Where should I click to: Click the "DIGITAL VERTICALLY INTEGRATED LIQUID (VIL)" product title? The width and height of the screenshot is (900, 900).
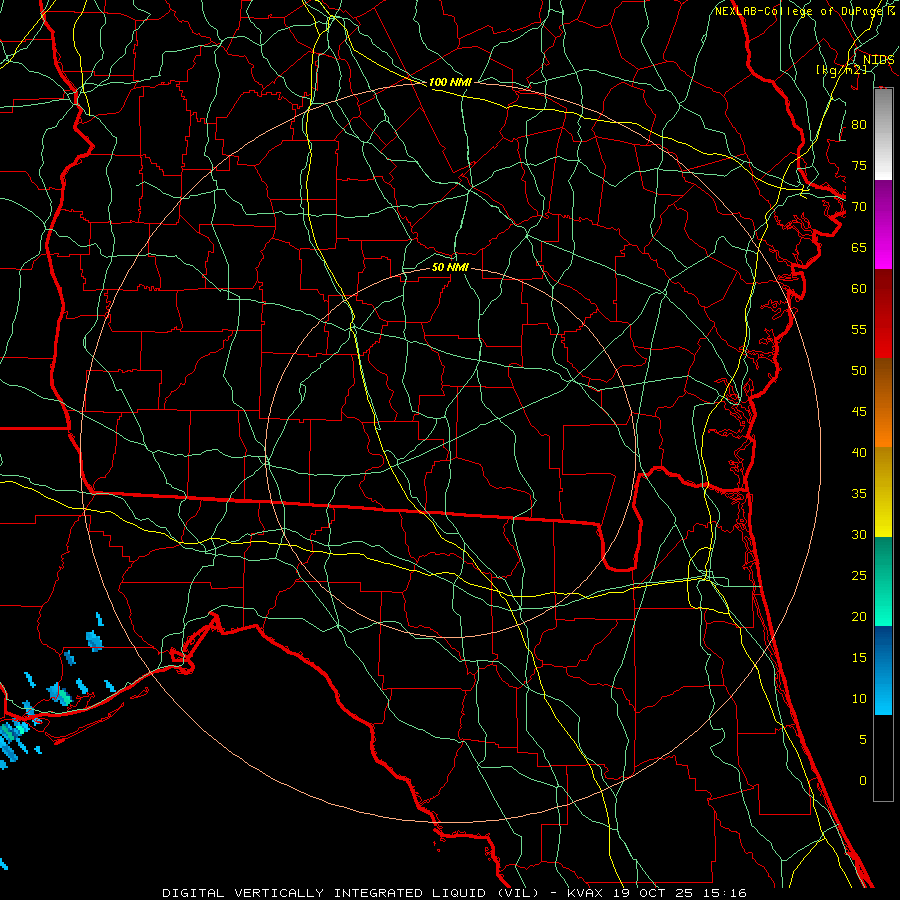(x=352, y=893)
